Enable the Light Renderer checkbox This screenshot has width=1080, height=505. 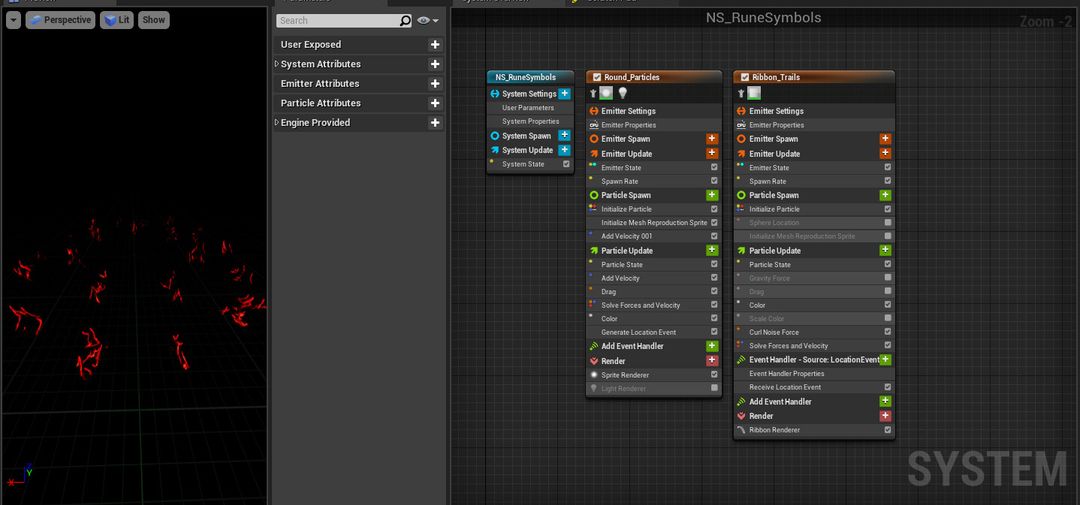[714, 388]
